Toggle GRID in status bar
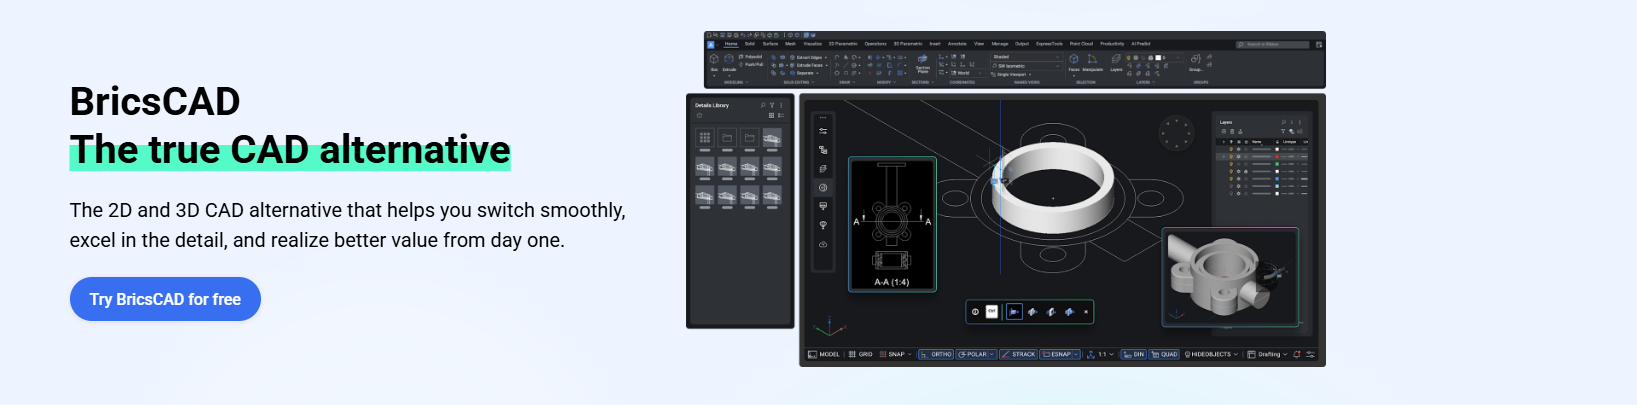The width and height of the screenshot is (1637, 405). pos(861,354)
